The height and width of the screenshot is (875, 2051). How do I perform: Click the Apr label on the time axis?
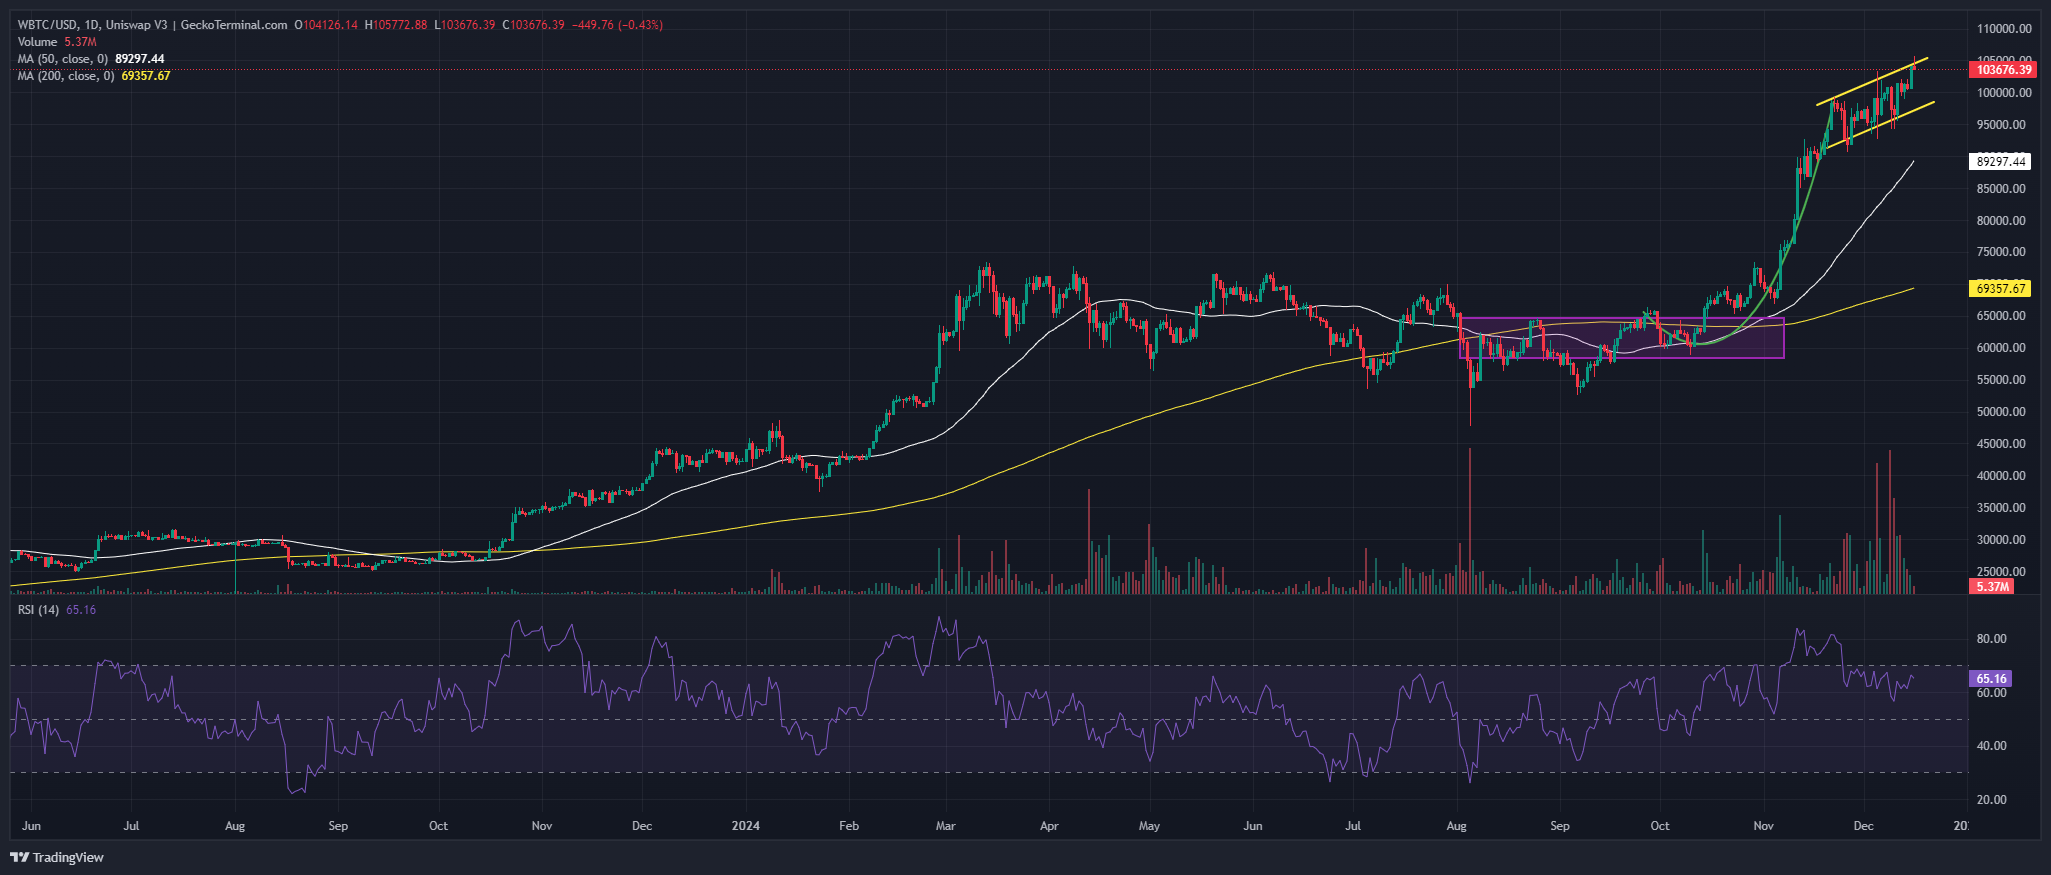pyautogui.click(x=1049, y=826)
